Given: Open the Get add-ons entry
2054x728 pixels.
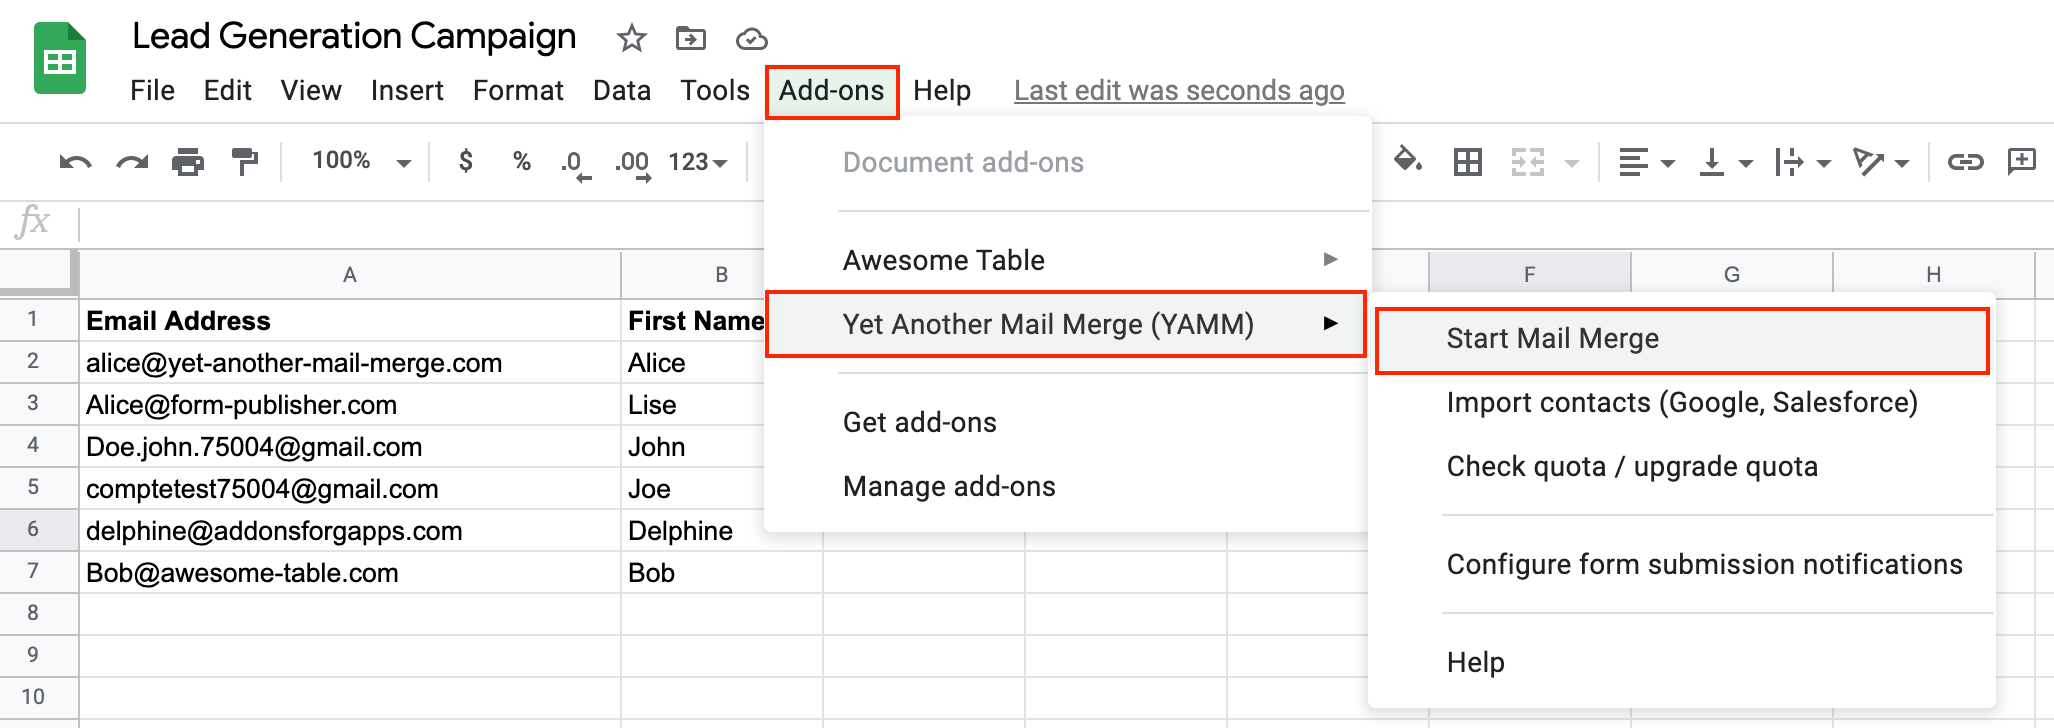Looking at the screenshot, I should click(x=919, y=422).
